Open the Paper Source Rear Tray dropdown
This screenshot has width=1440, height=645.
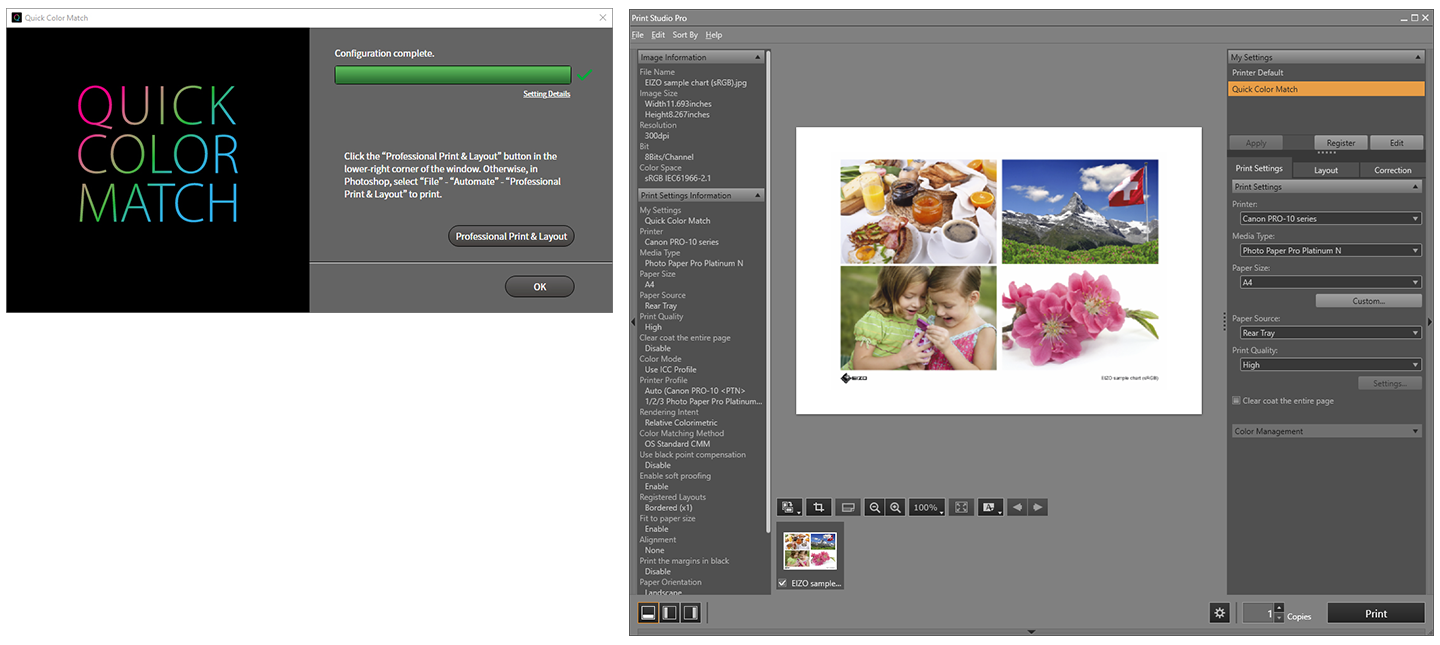tap(1330, 333)
